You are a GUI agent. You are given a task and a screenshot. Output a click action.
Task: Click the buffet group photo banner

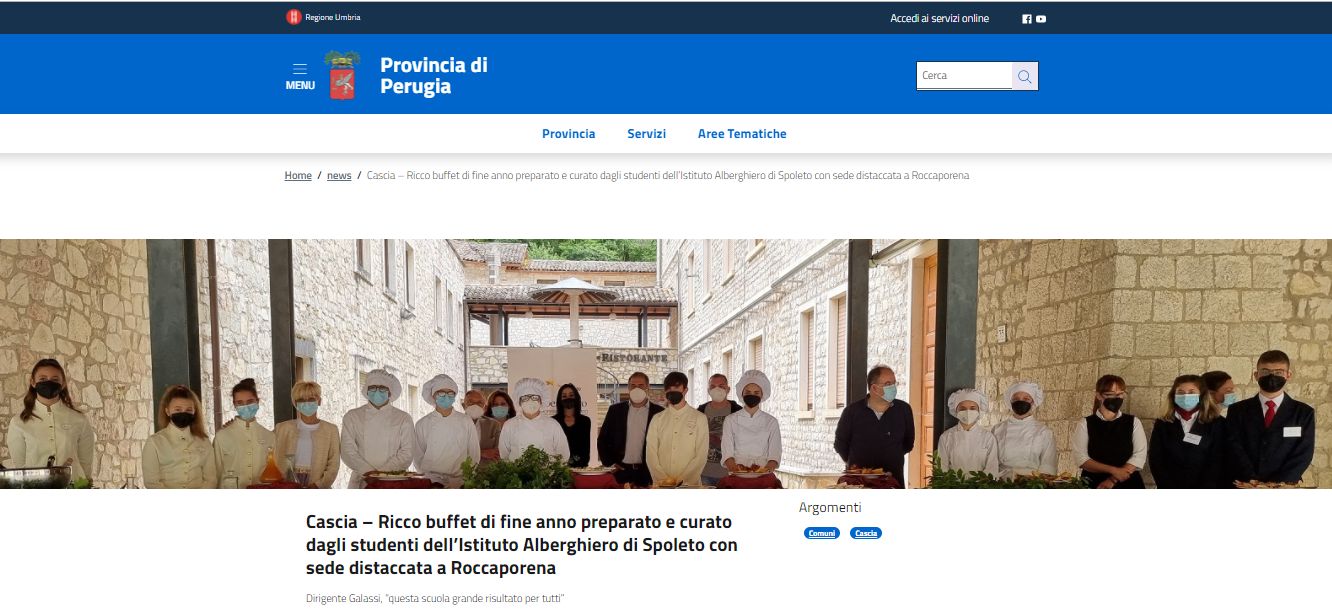[x=666, y=364]
